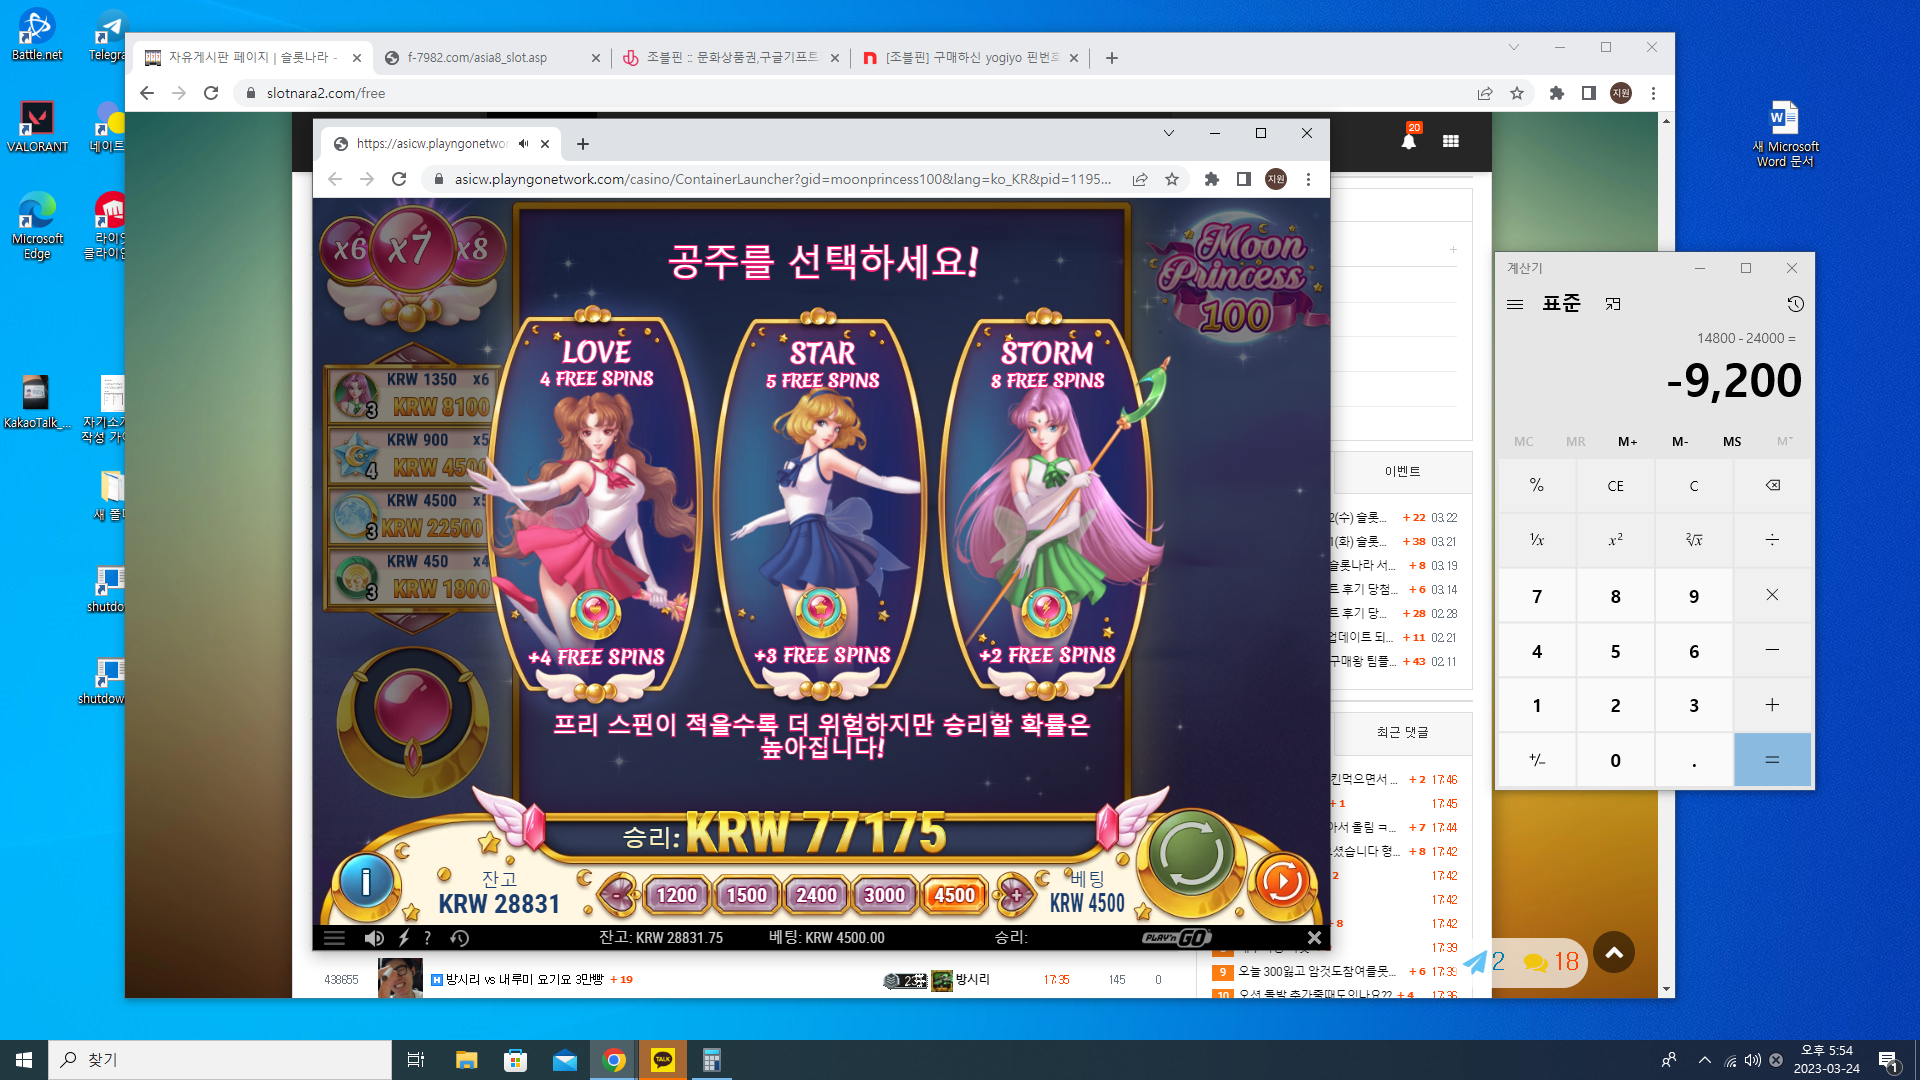This screenshot has width=1920, height=1080.
Task: Click the calculator MS button
Action: pos(1732,441)
